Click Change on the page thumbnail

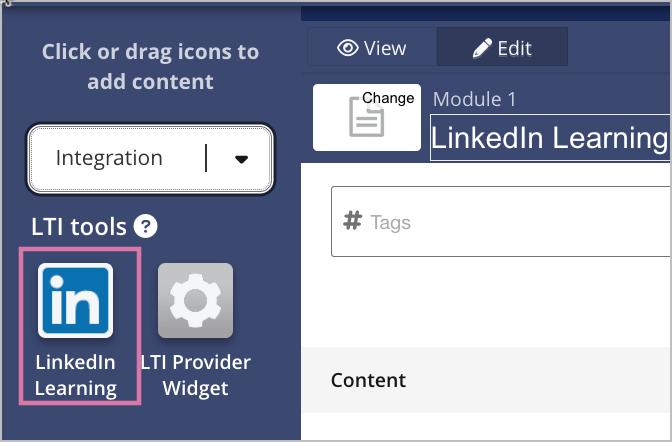pyautogui.click(x=388, y=98)
